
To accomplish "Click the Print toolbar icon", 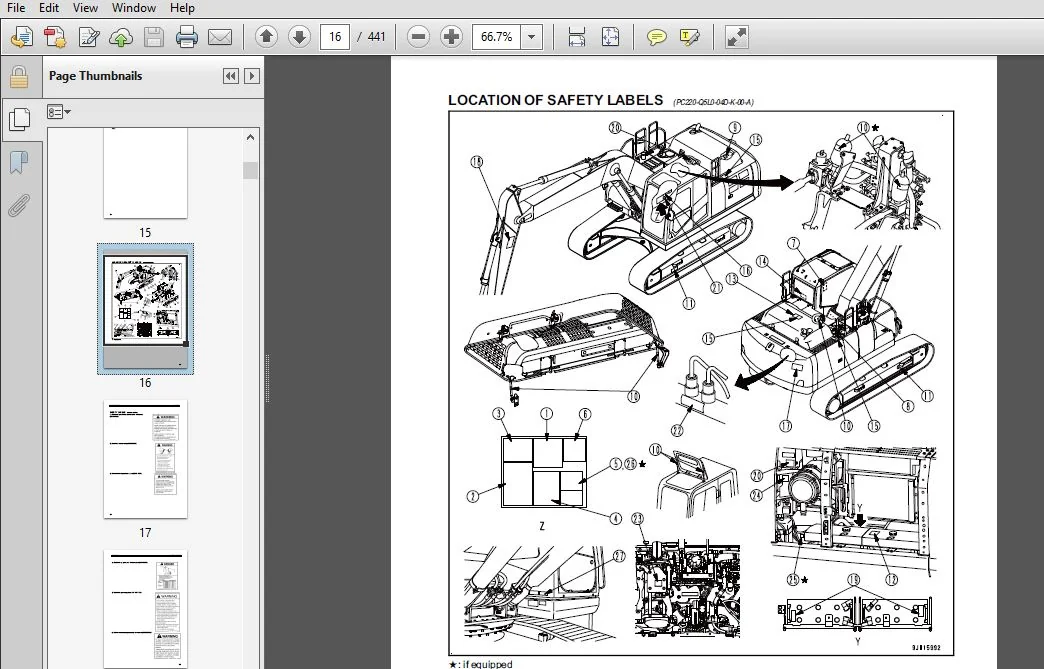I will [x=186, y=37].
